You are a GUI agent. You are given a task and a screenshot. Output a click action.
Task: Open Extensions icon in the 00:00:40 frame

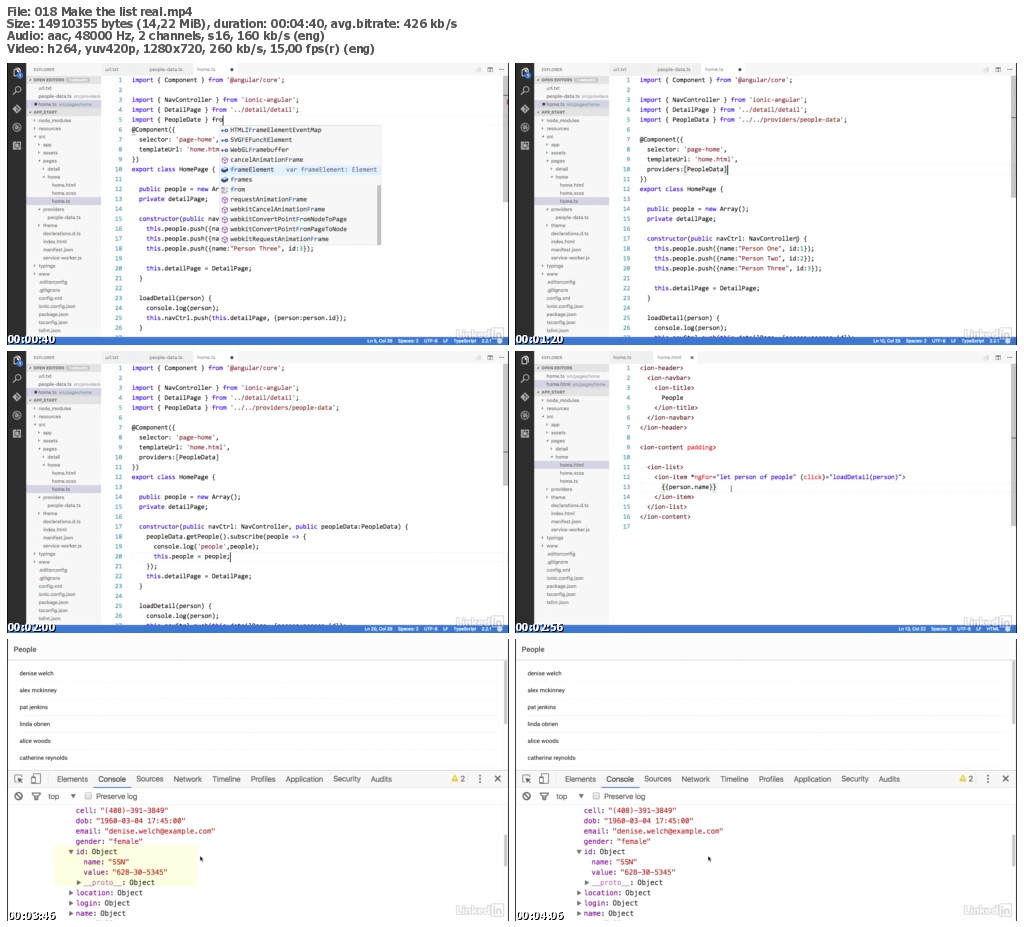tap(17, 145)
